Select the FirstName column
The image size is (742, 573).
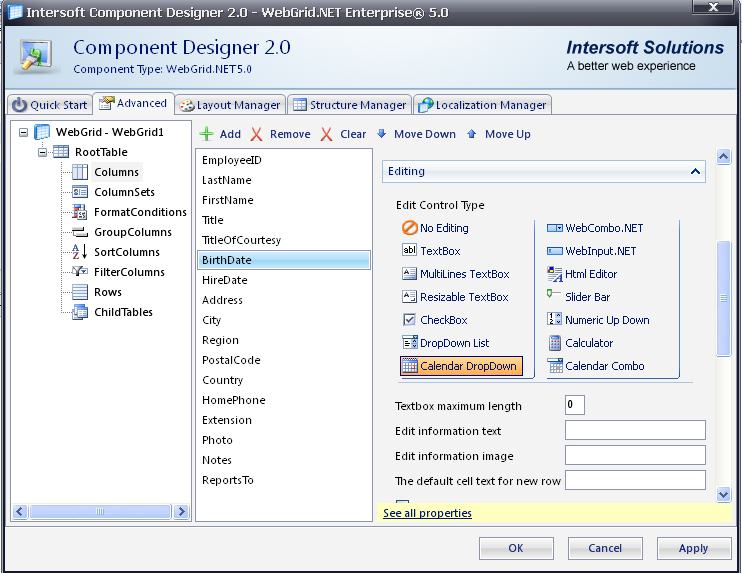click(x=283, y=200)
